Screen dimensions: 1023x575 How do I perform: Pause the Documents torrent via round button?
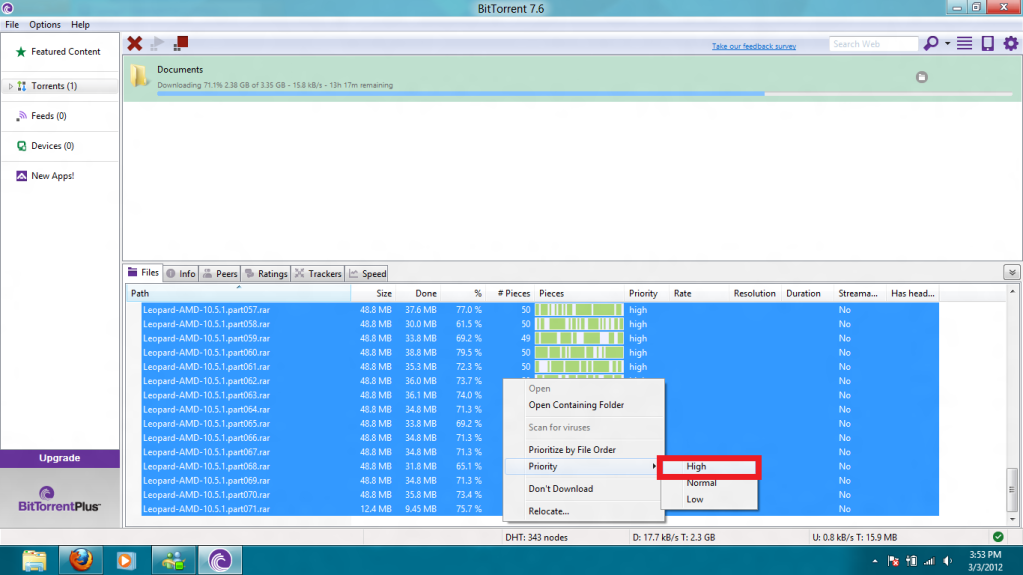(922, 77)
